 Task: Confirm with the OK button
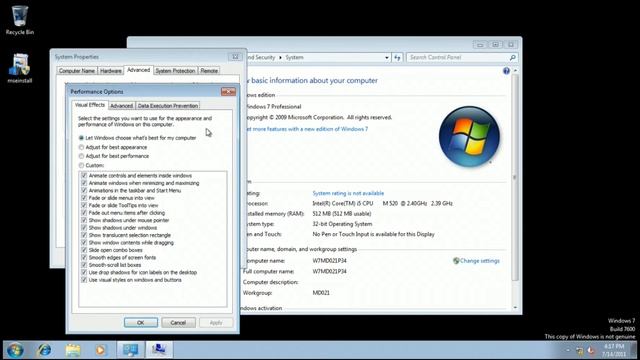coord(141,322)
